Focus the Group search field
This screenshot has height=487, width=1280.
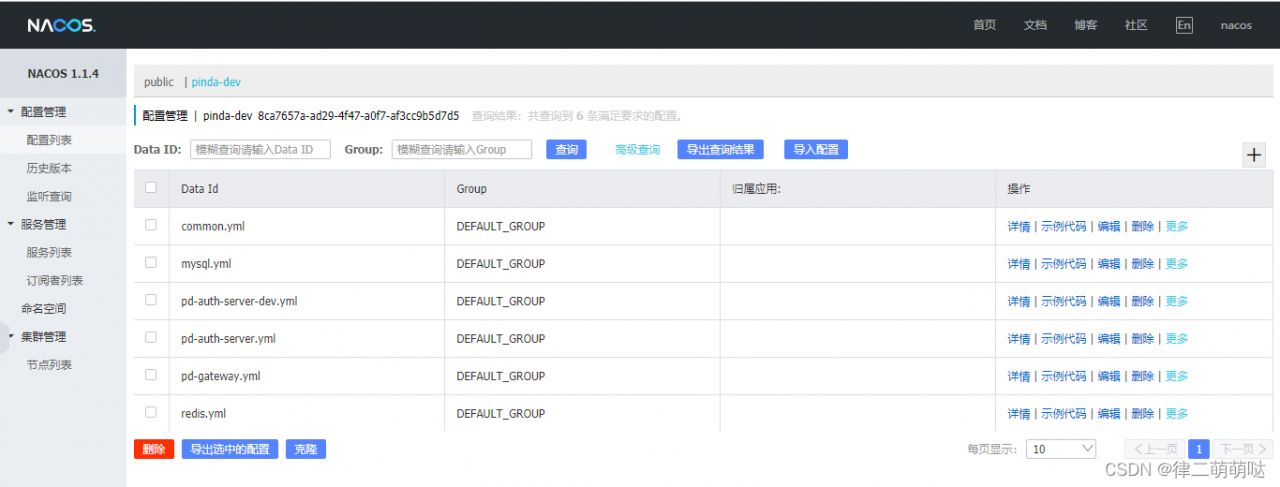tap(462, 149)
